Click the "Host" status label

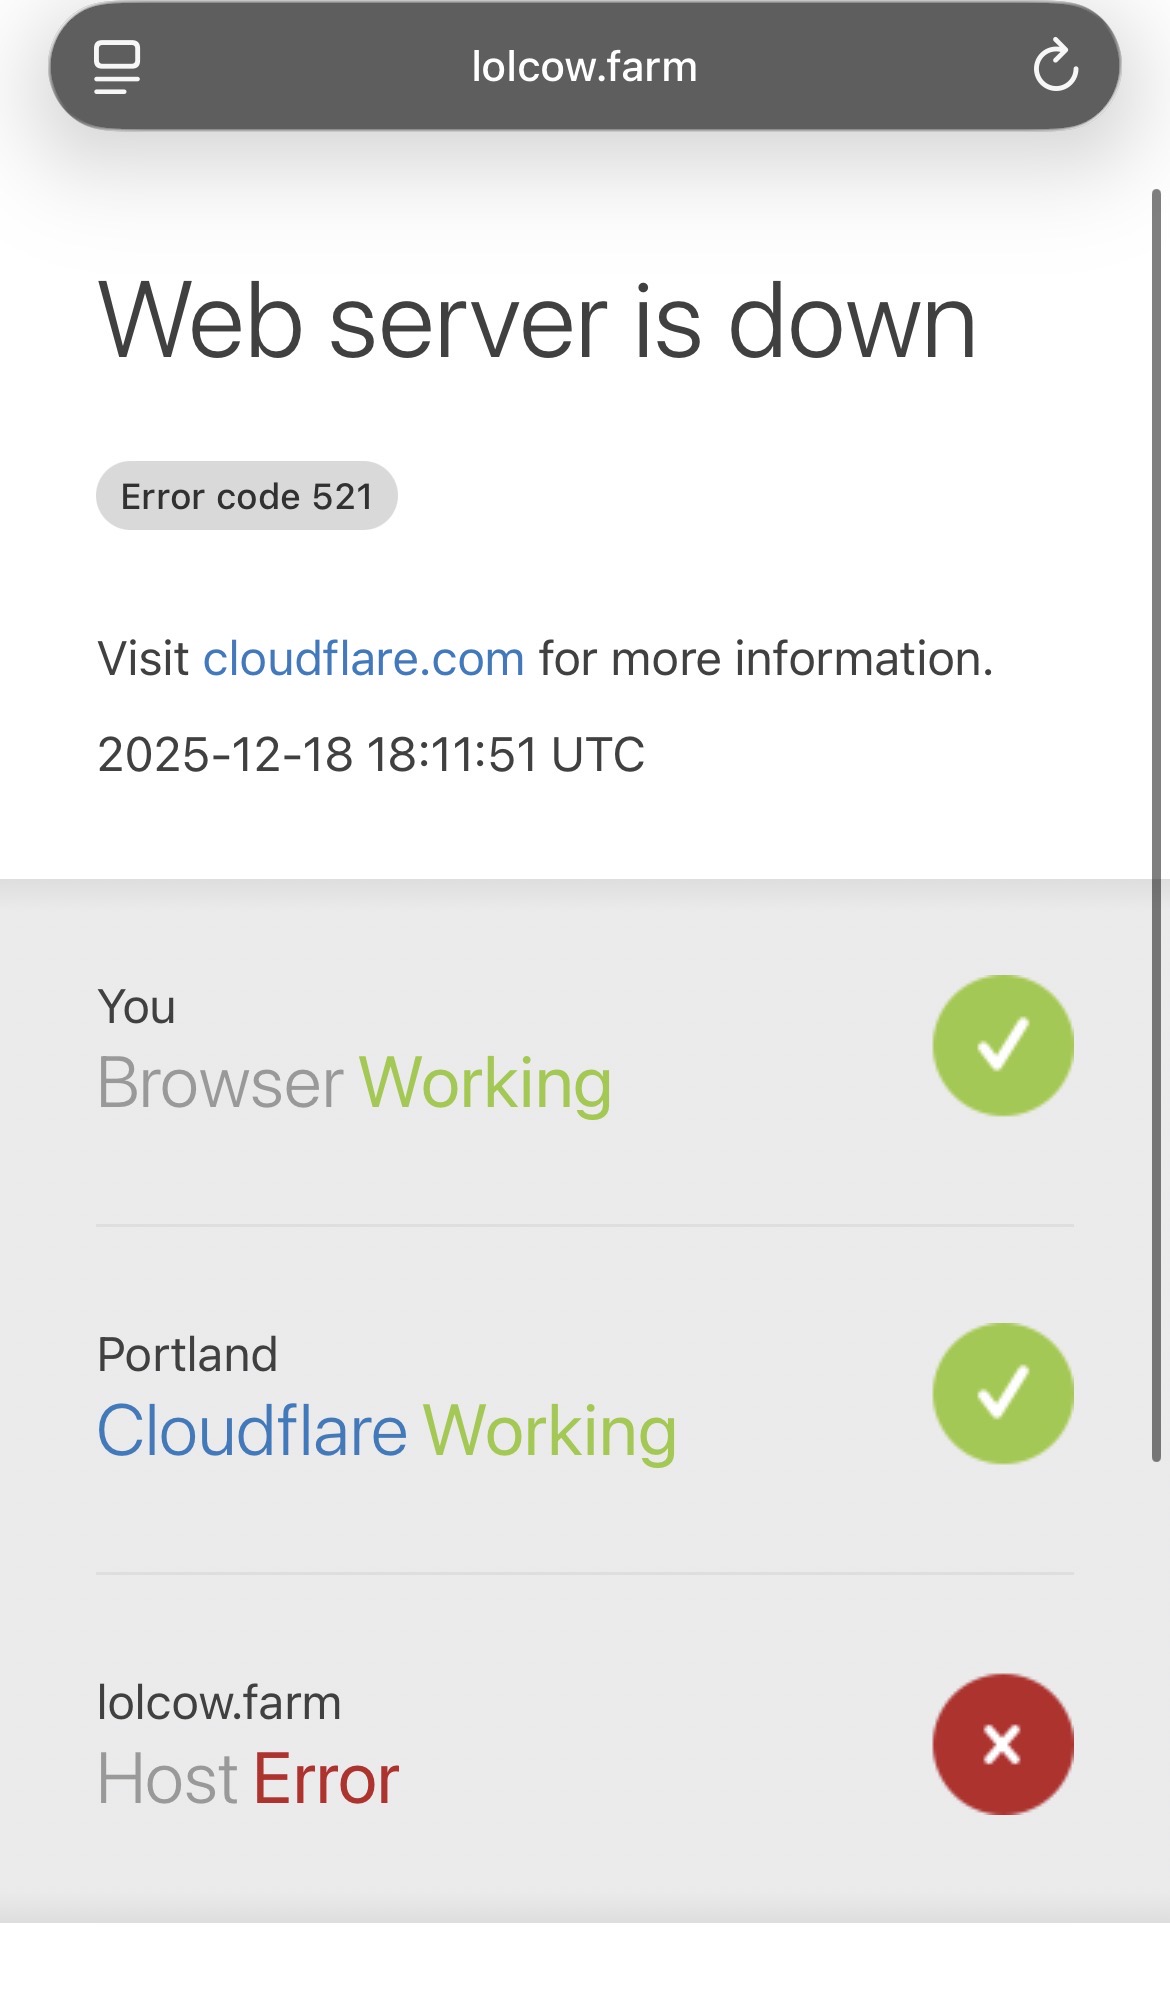click(x=167, y=1779)
